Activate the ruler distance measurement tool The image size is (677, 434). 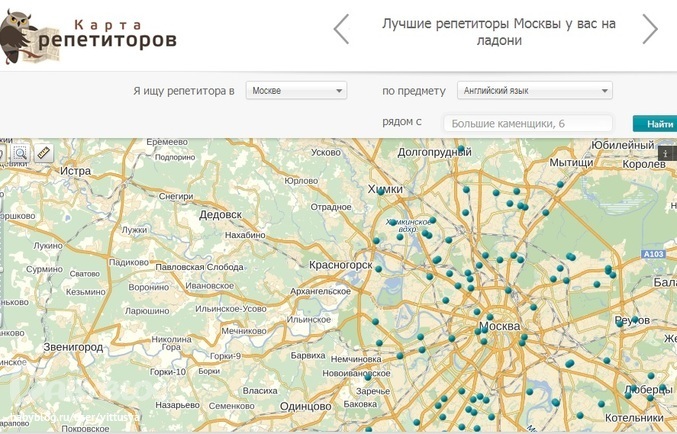coord(43,154)
